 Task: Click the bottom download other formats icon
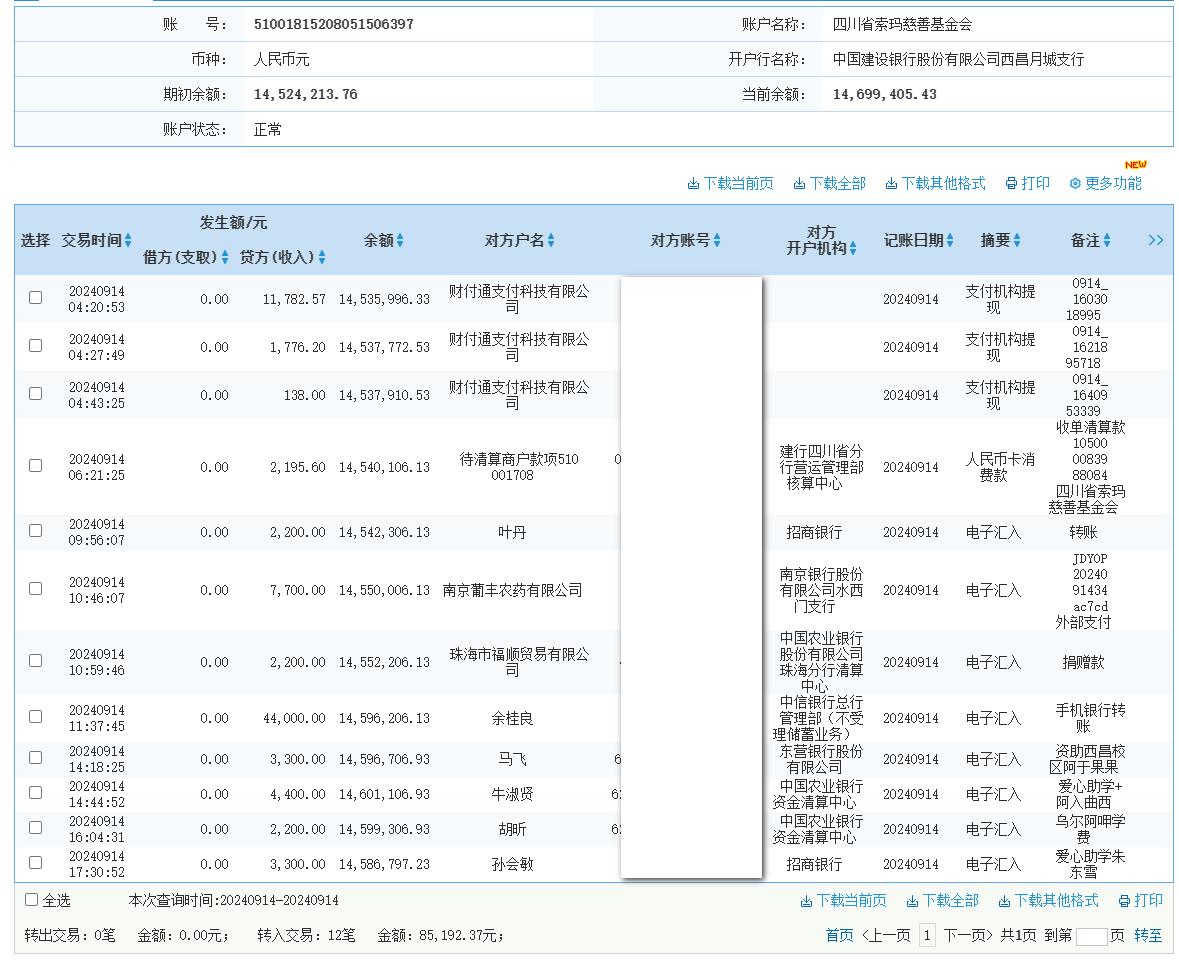click(x=1004, y=901)
